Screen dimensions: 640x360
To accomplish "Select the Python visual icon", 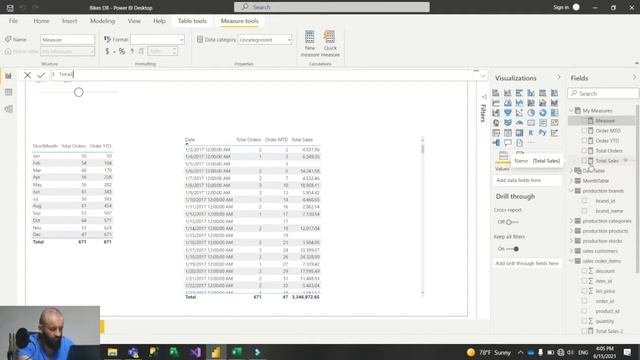I will pos(542,133).
